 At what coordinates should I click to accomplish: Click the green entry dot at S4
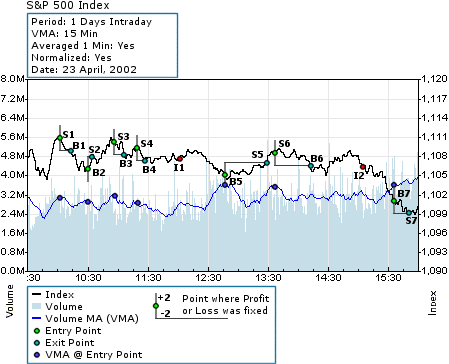coord(137,148)
